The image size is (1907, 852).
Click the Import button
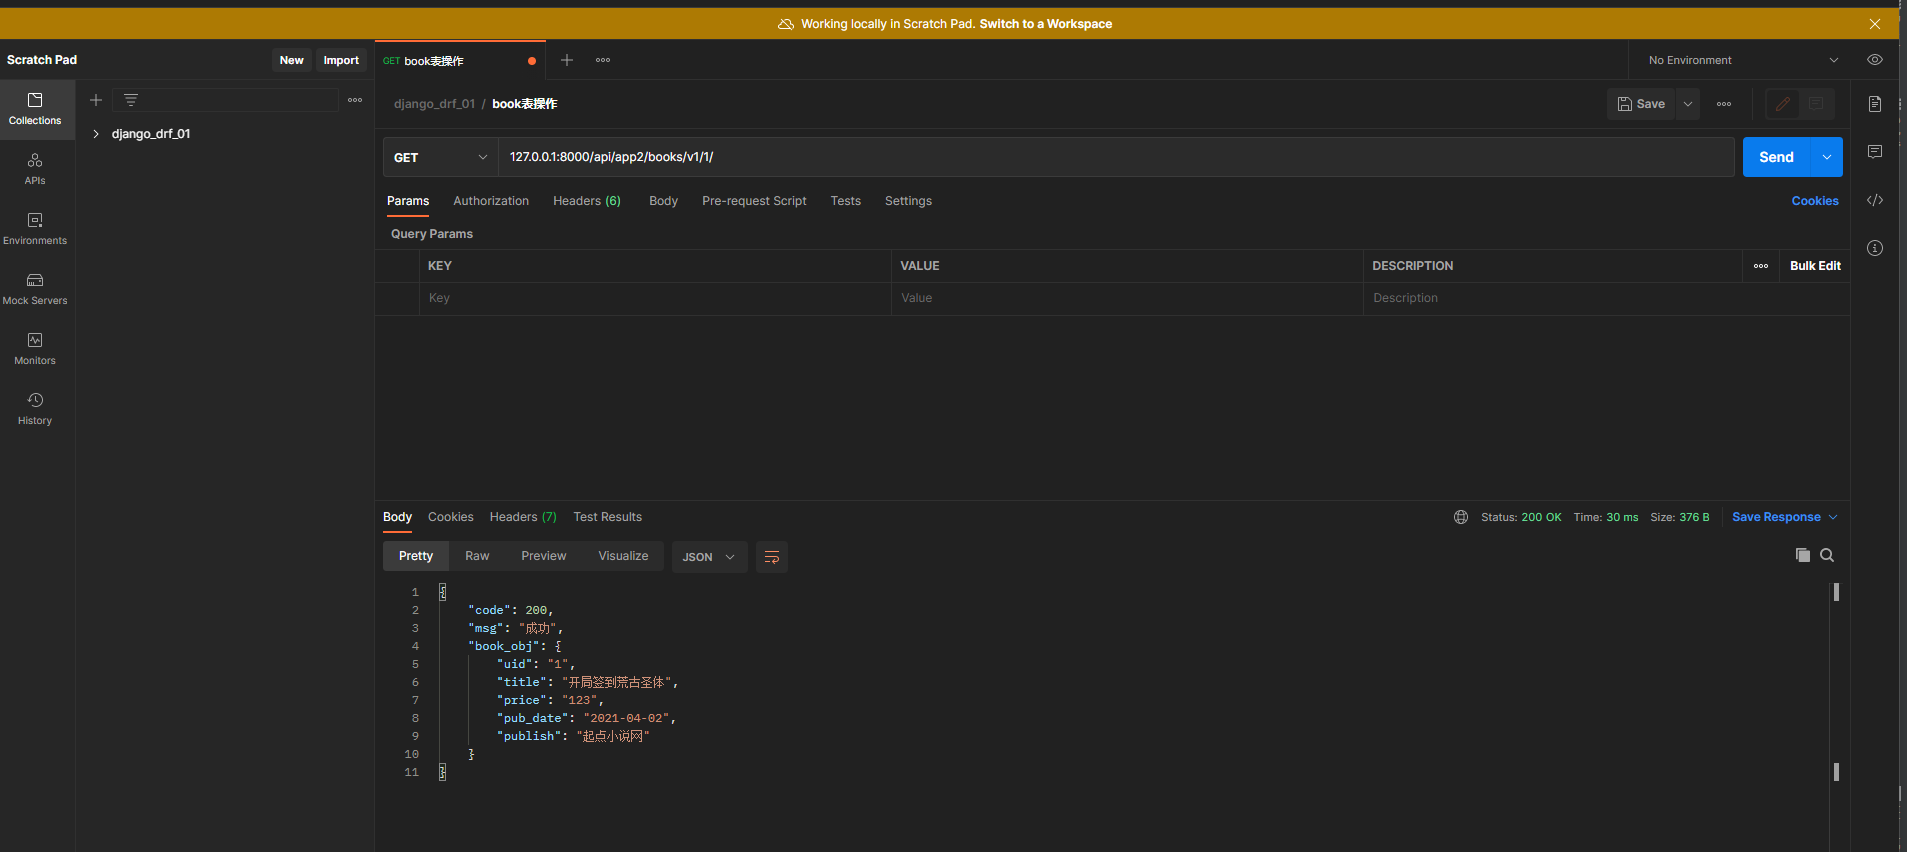(x=341, y=60)
